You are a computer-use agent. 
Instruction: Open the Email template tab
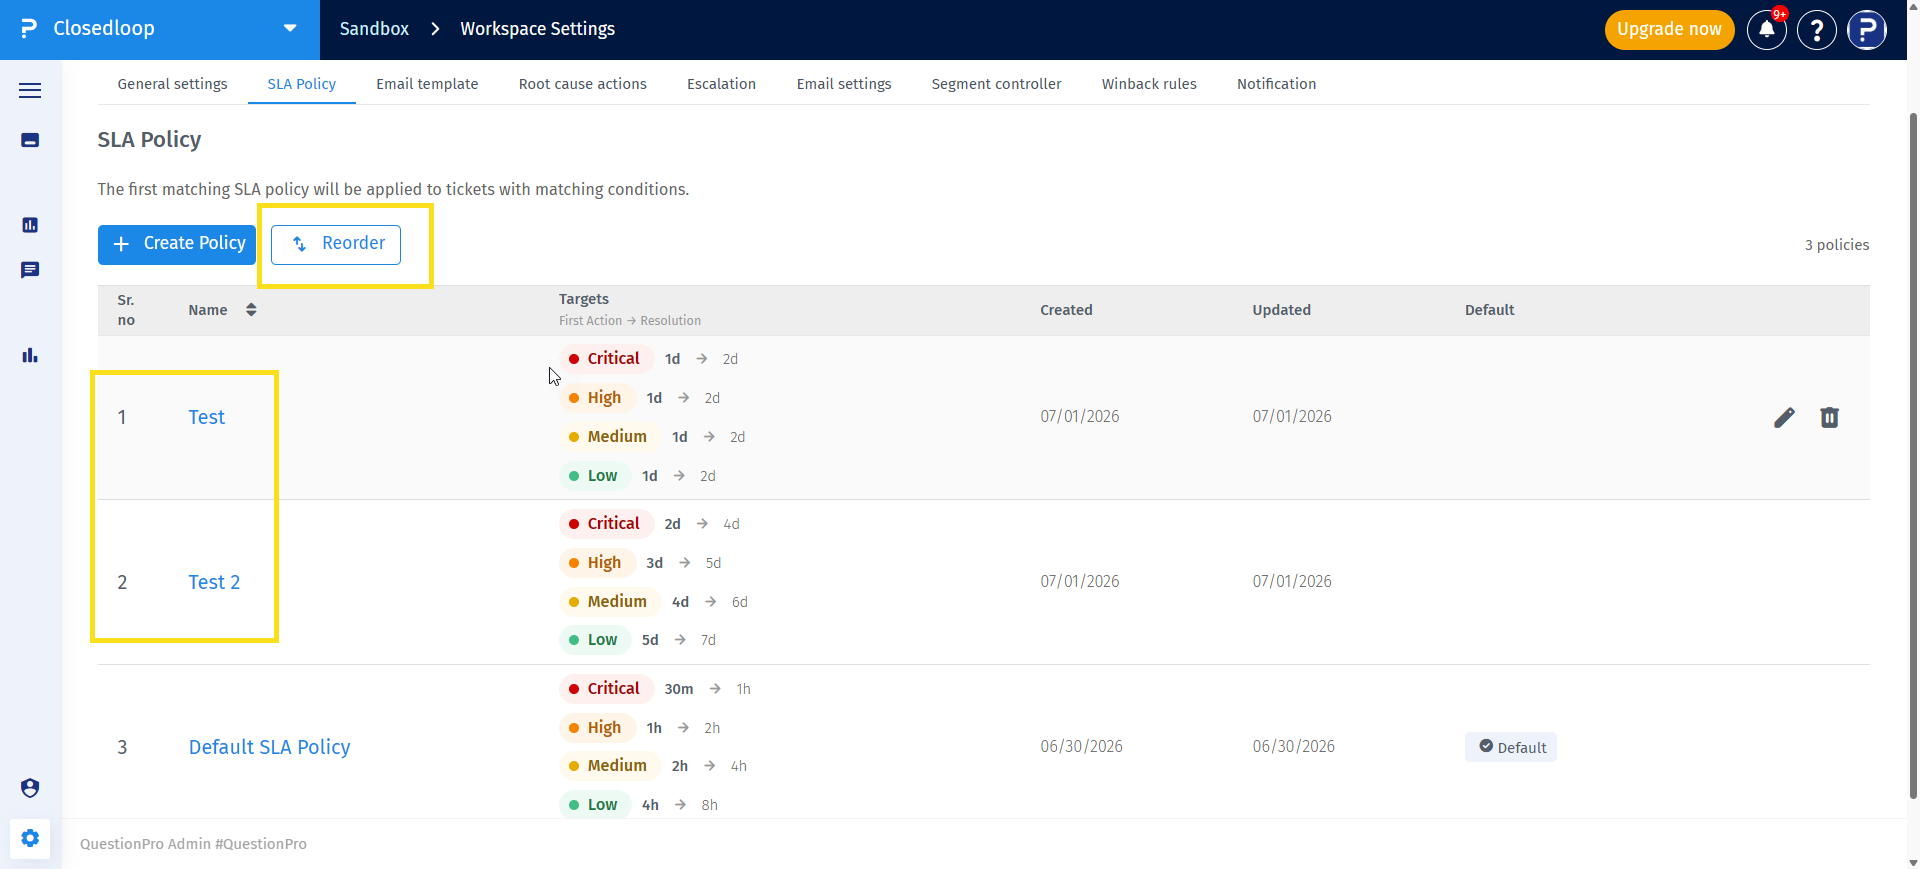pos(427,84)
